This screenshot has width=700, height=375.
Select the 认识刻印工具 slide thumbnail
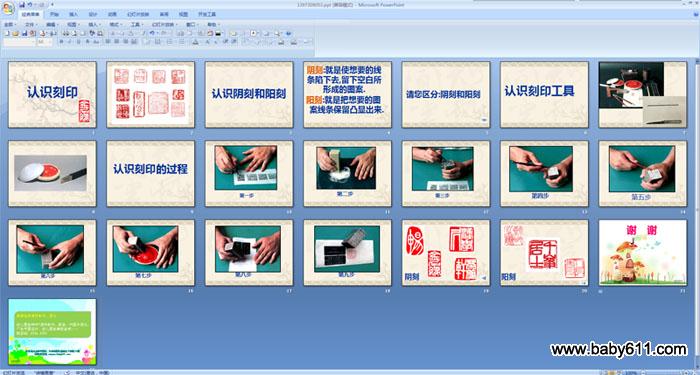point(544,94)
